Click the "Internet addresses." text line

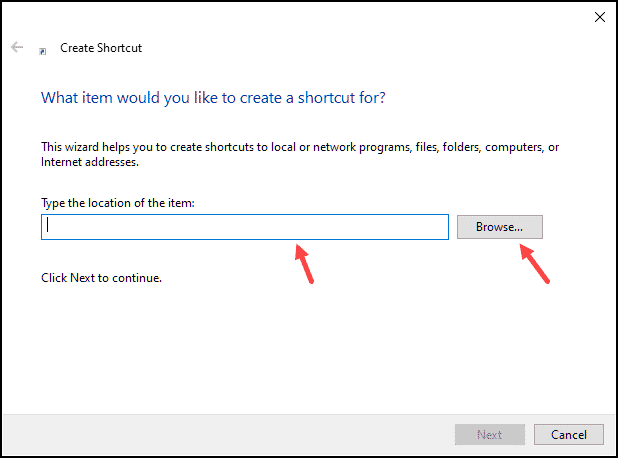pos(90,162)
